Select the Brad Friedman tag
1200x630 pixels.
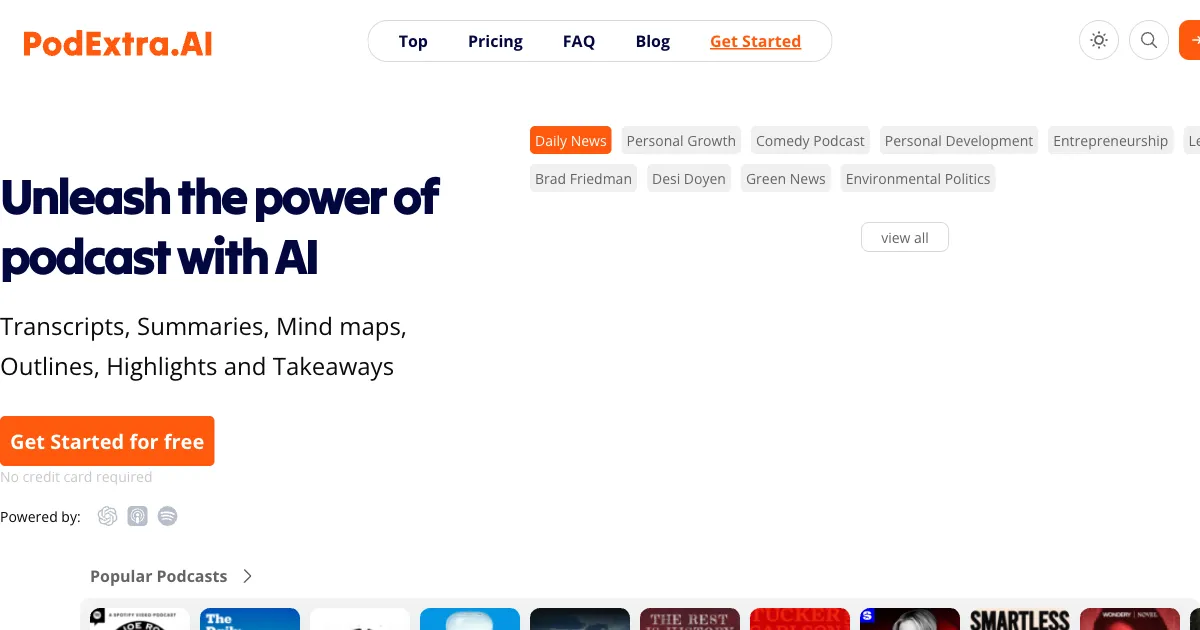pos(583,179)
